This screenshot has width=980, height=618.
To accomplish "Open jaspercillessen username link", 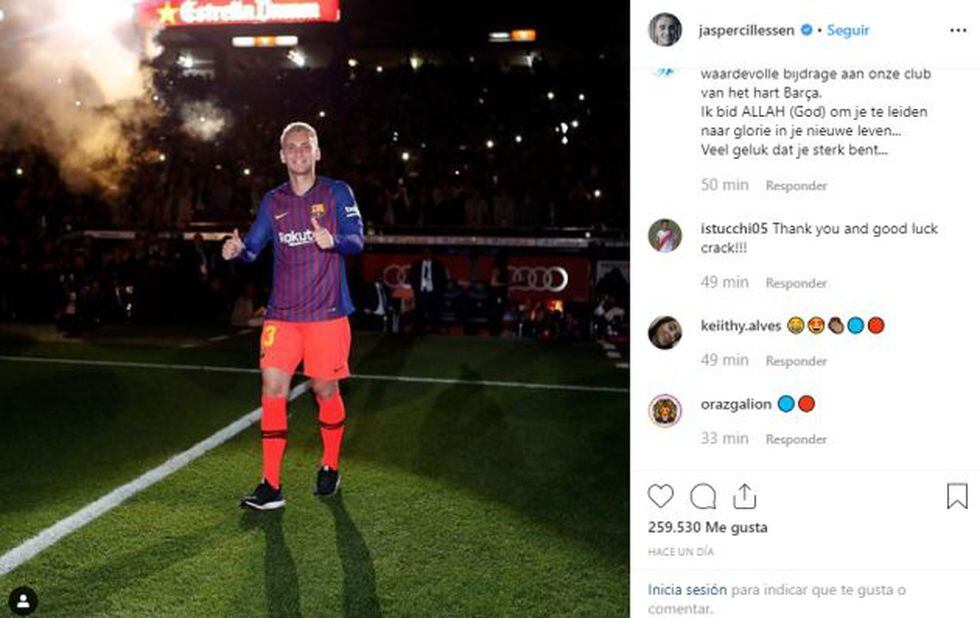I will tap(746, 30).
